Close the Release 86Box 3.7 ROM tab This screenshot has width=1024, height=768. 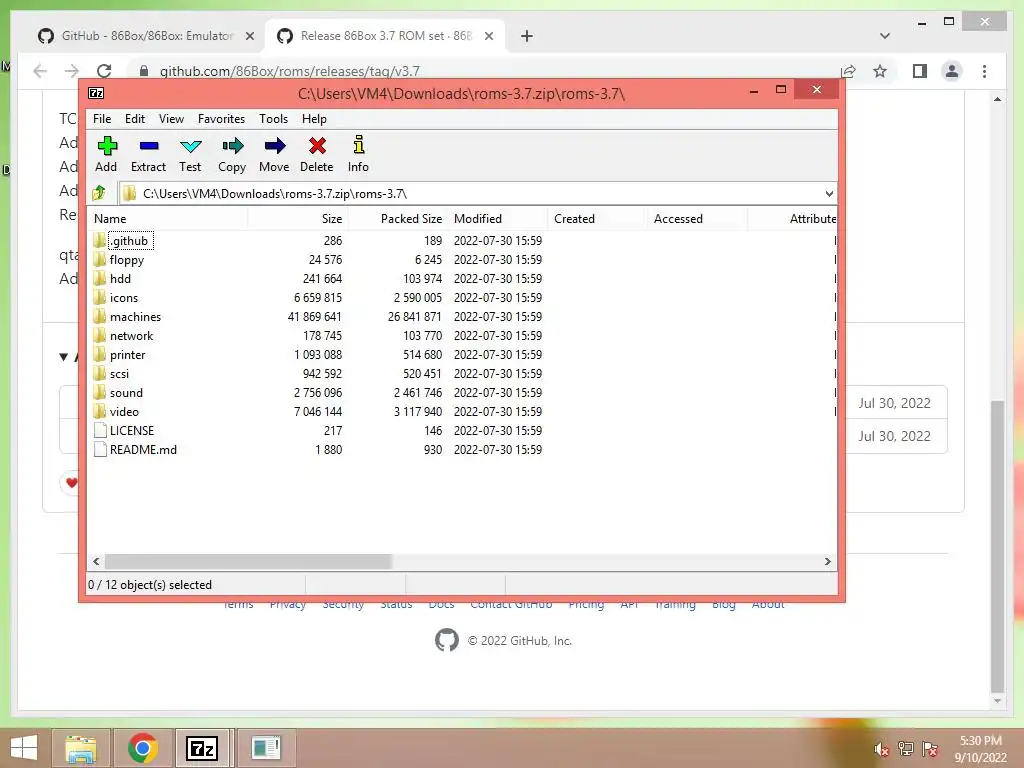click(488, 36)
